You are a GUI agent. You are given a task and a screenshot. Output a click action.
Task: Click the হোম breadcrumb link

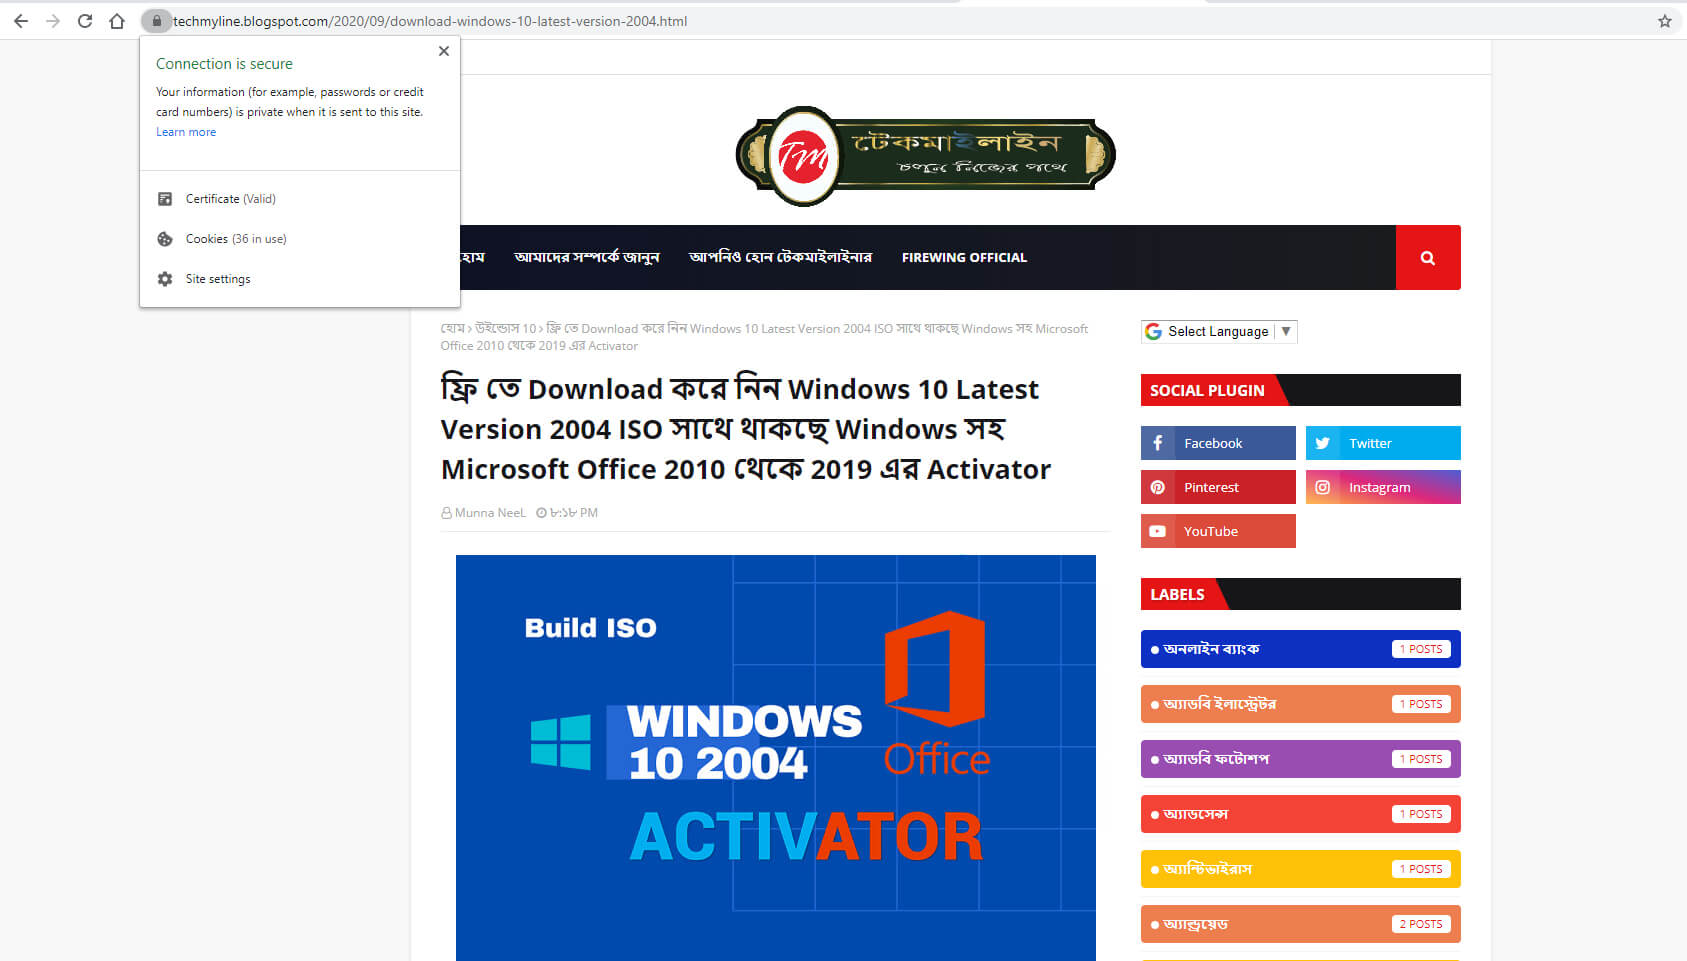(x=452, y=329)
